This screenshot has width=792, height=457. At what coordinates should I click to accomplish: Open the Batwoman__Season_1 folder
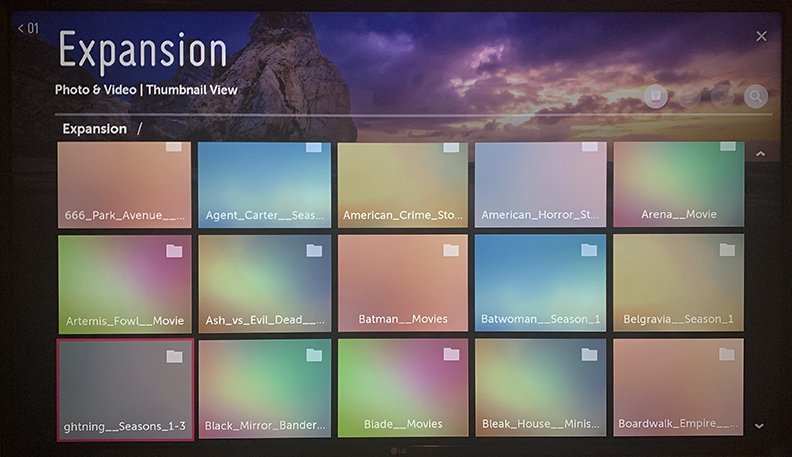(x=540, y=283)
